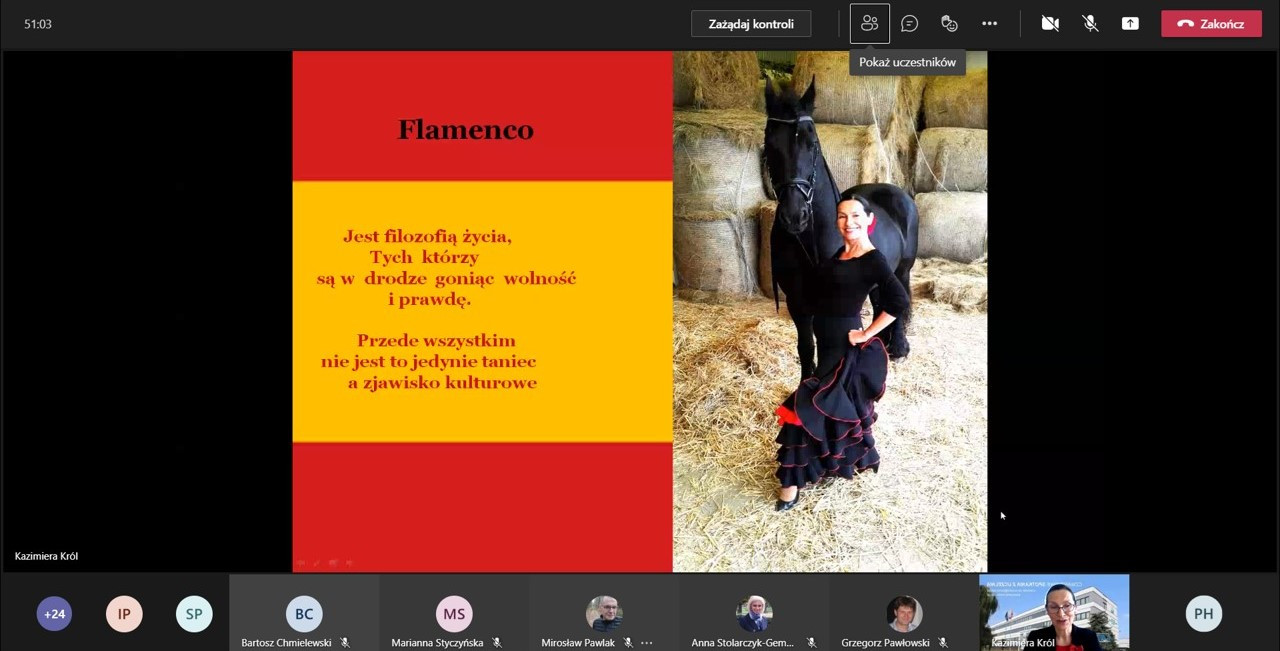Open the meeting chat icon

[909, 24]
